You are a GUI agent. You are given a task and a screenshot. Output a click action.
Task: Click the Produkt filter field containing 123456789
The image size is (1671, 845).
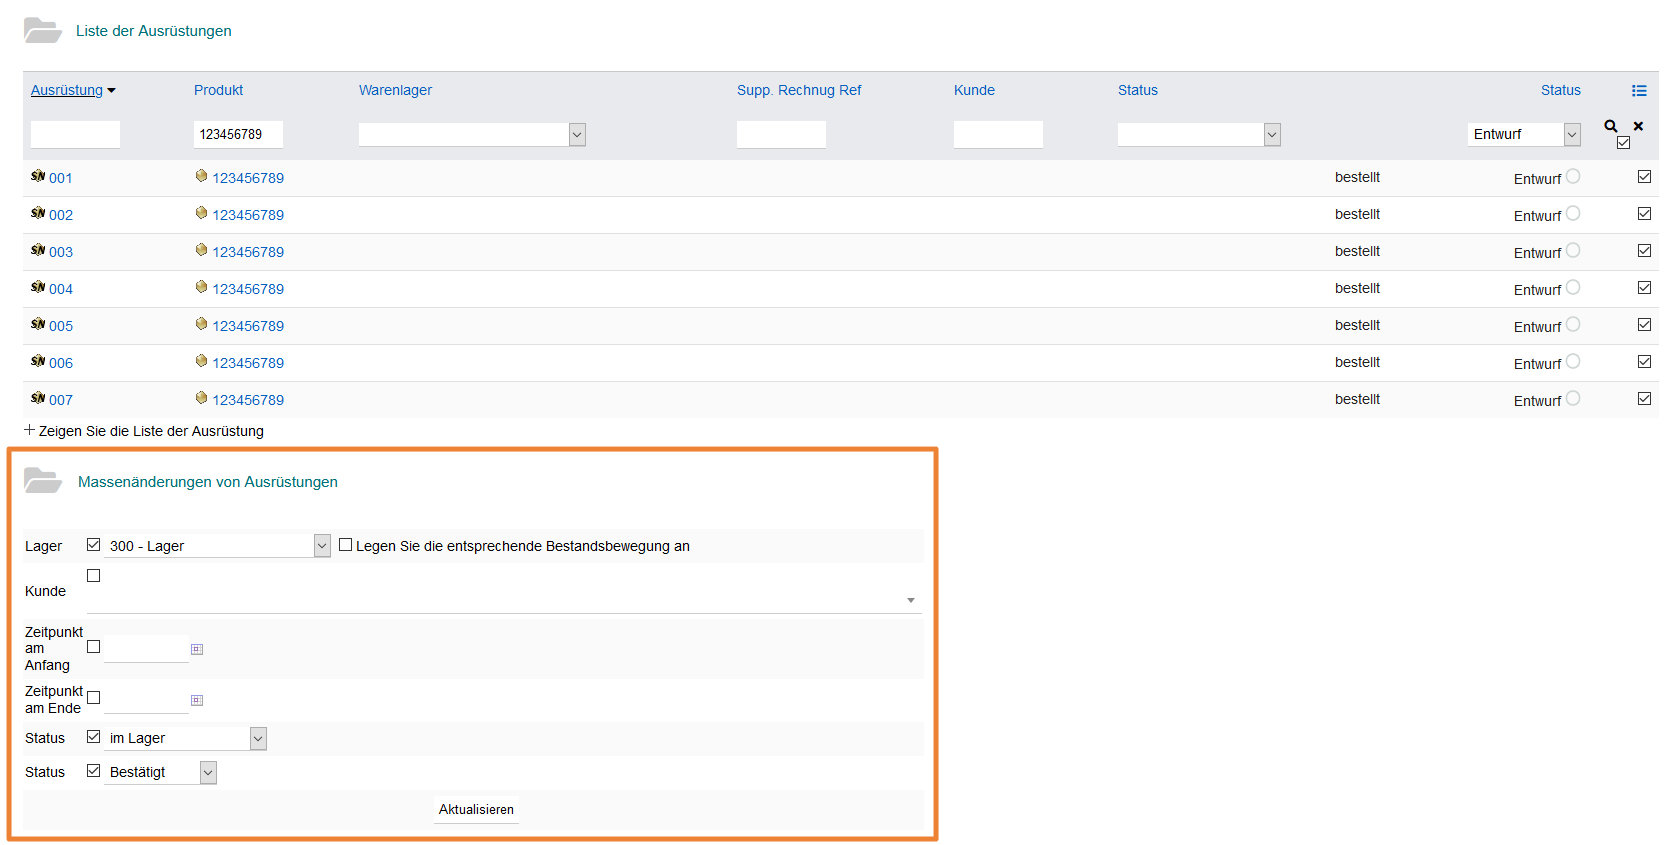pyautogui.click(x=238, y=135)
